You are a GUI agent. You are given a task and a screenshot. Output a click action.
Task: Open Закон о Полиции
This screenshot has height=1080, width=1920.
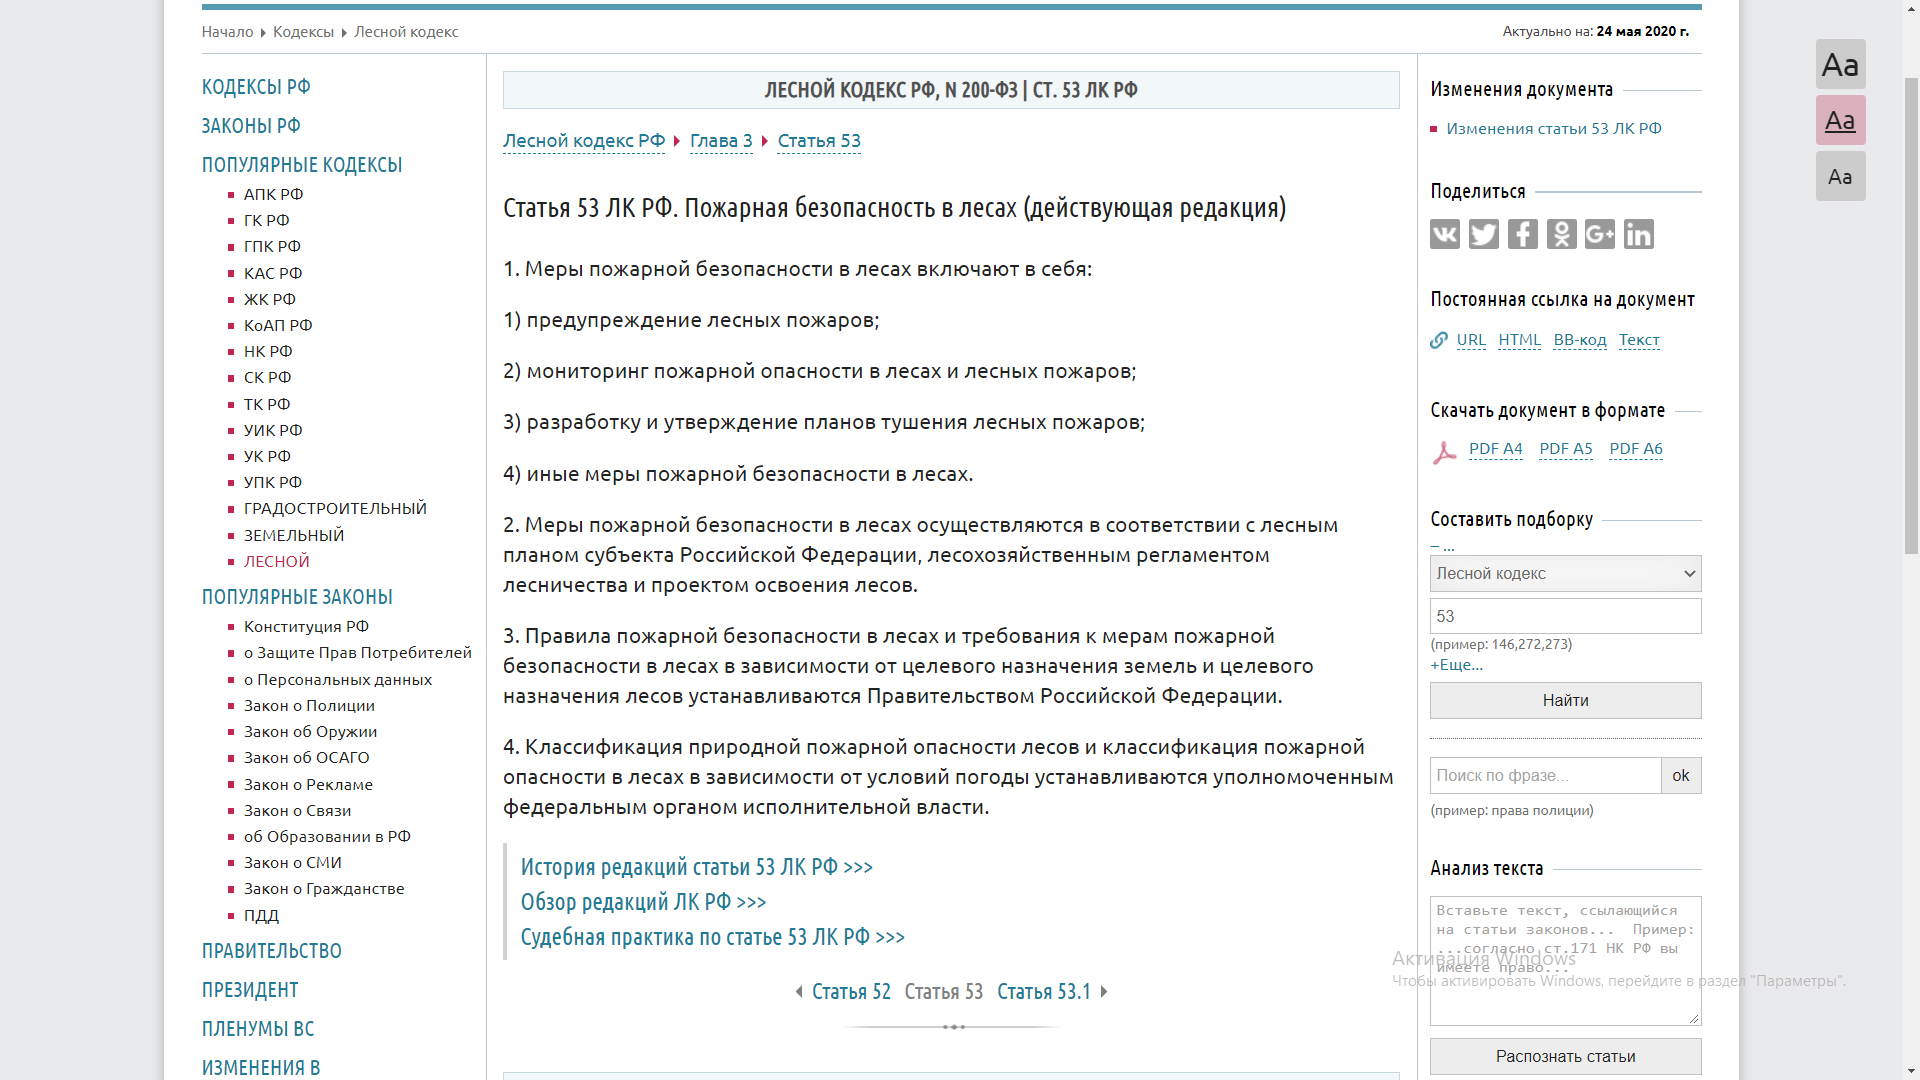pos(309,705)
